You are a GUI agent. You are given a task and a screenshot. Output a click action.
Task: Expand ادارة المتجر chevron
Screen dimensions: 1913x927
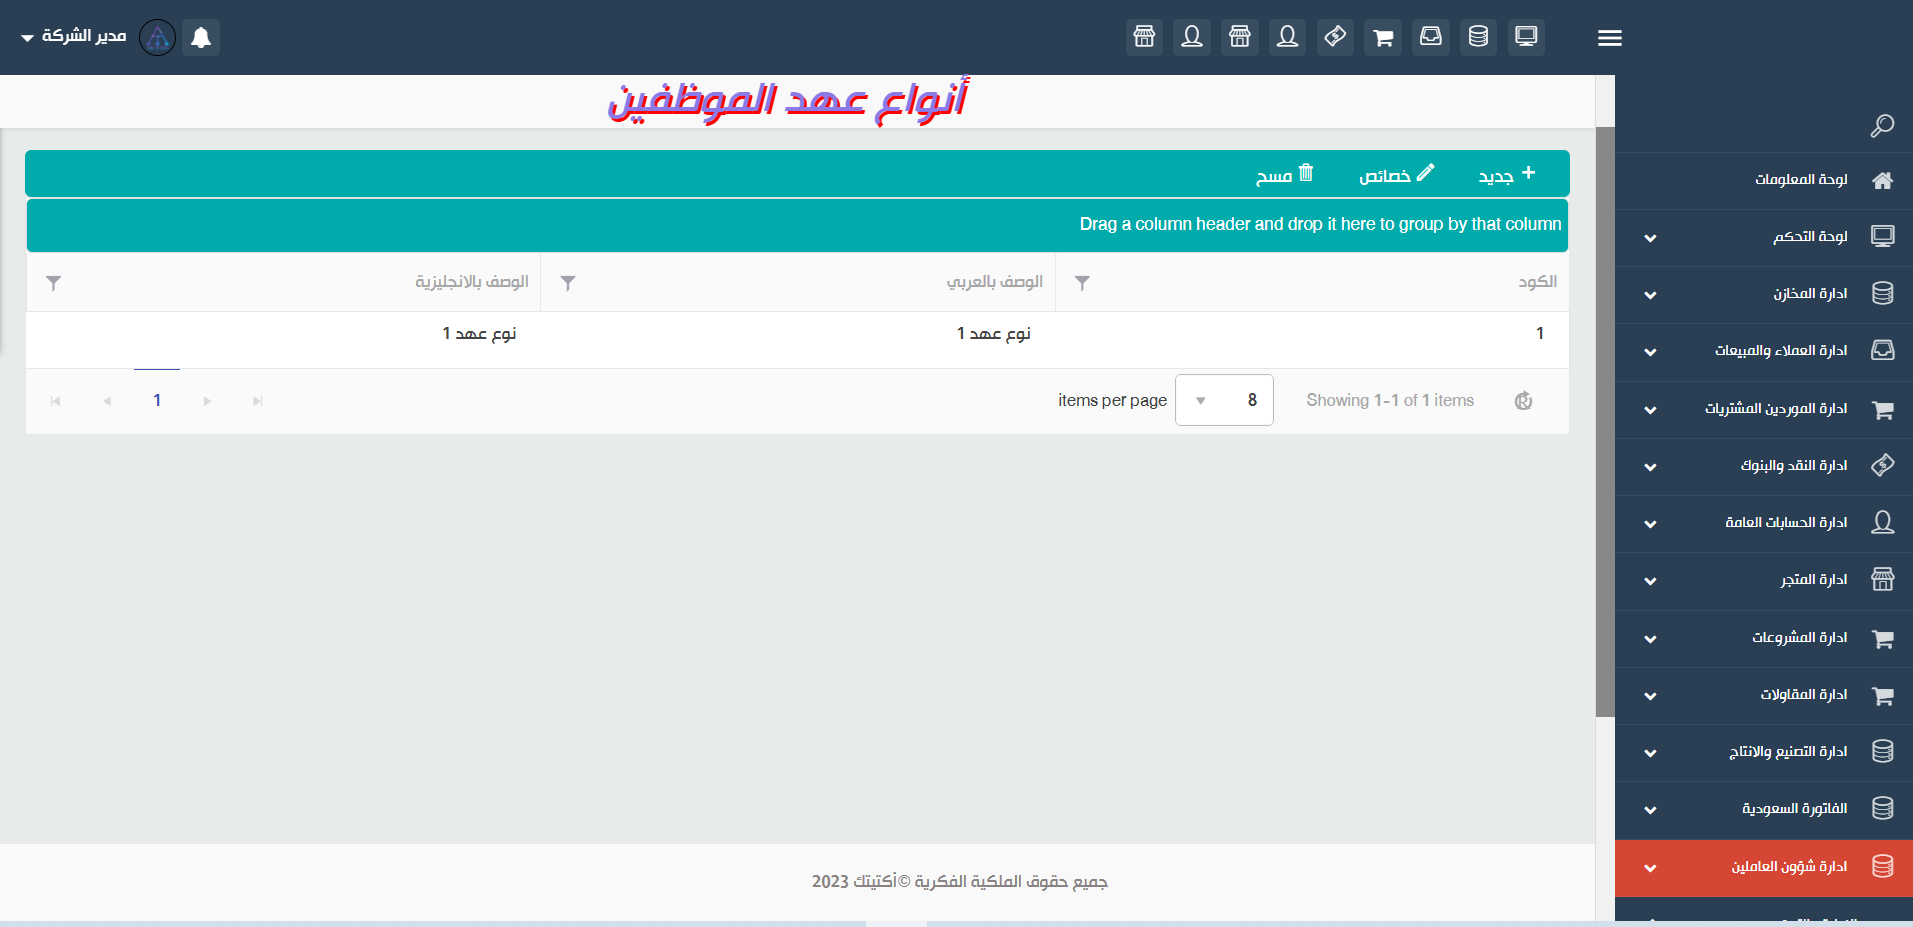click(1650, 581)
